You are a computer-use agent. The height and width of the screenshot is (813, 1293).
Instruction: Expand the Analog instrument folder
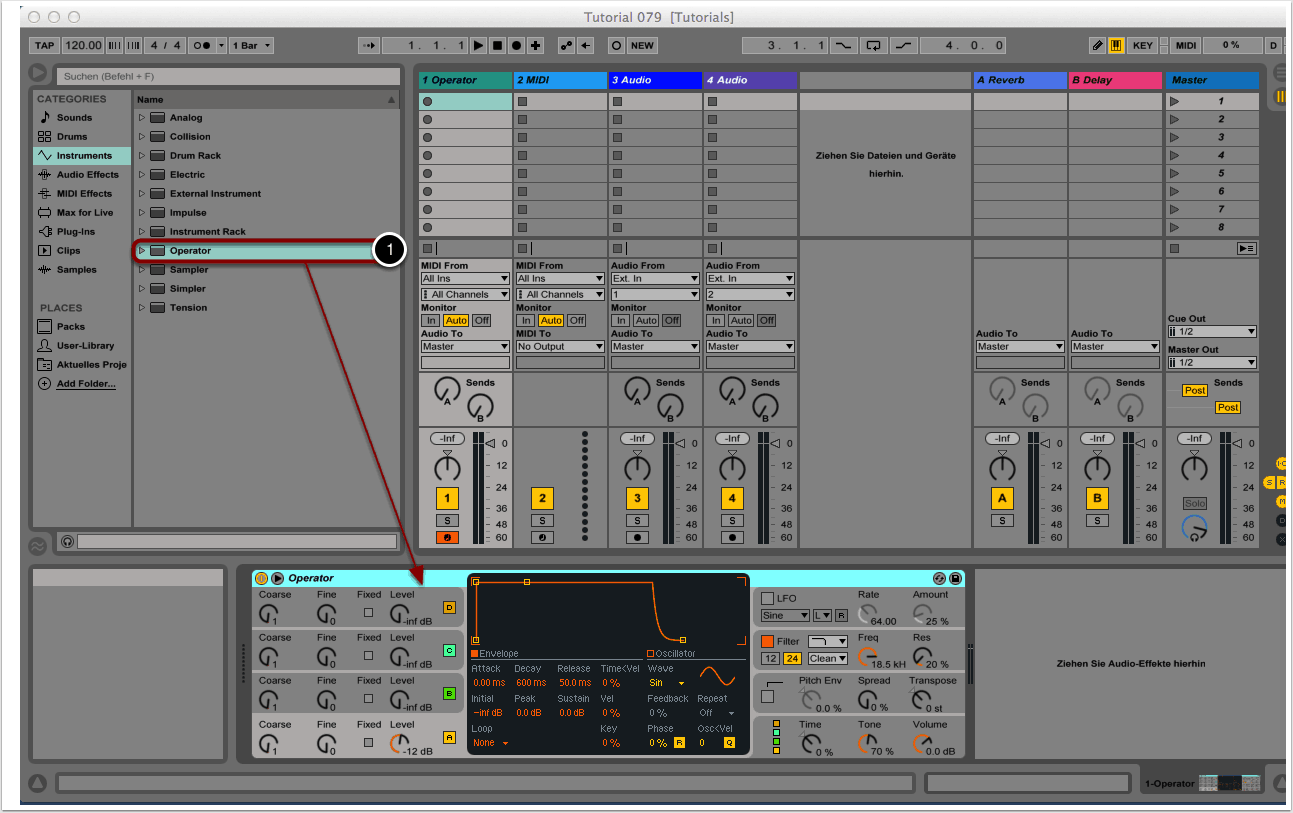click(x=142, y=118)
